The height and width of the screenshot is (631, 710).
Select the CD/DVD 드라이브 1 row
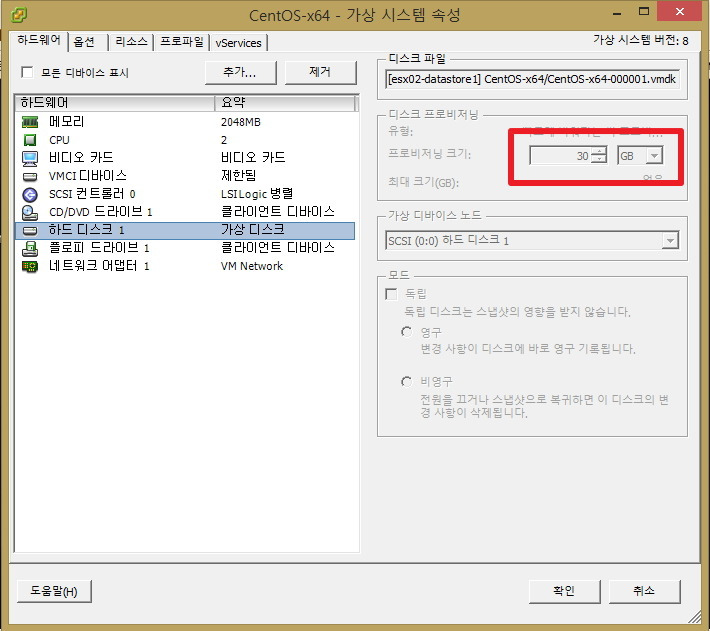pos(185,212)
